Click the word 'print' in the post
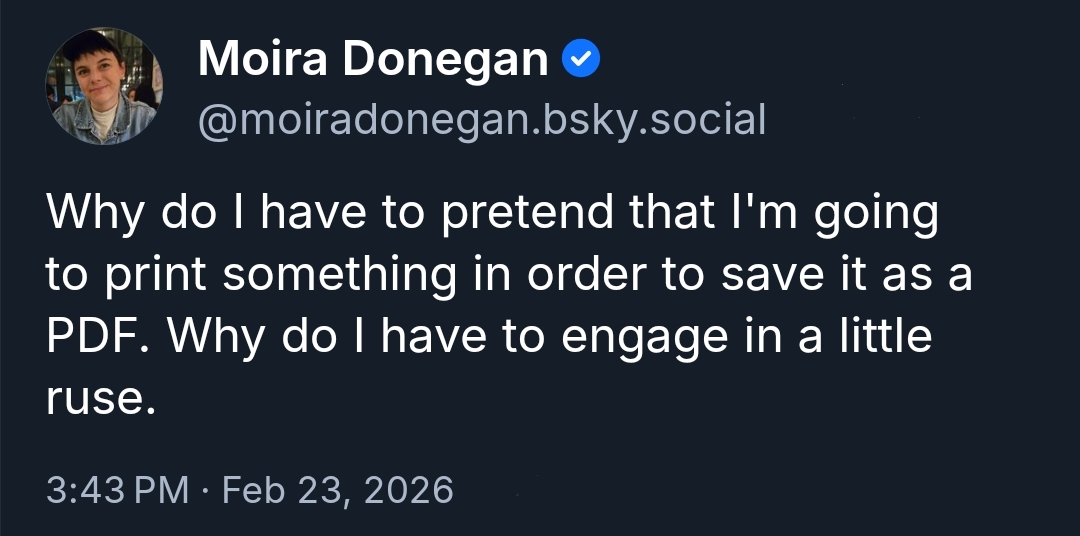The image size is (1080, 536). [150, 277]
